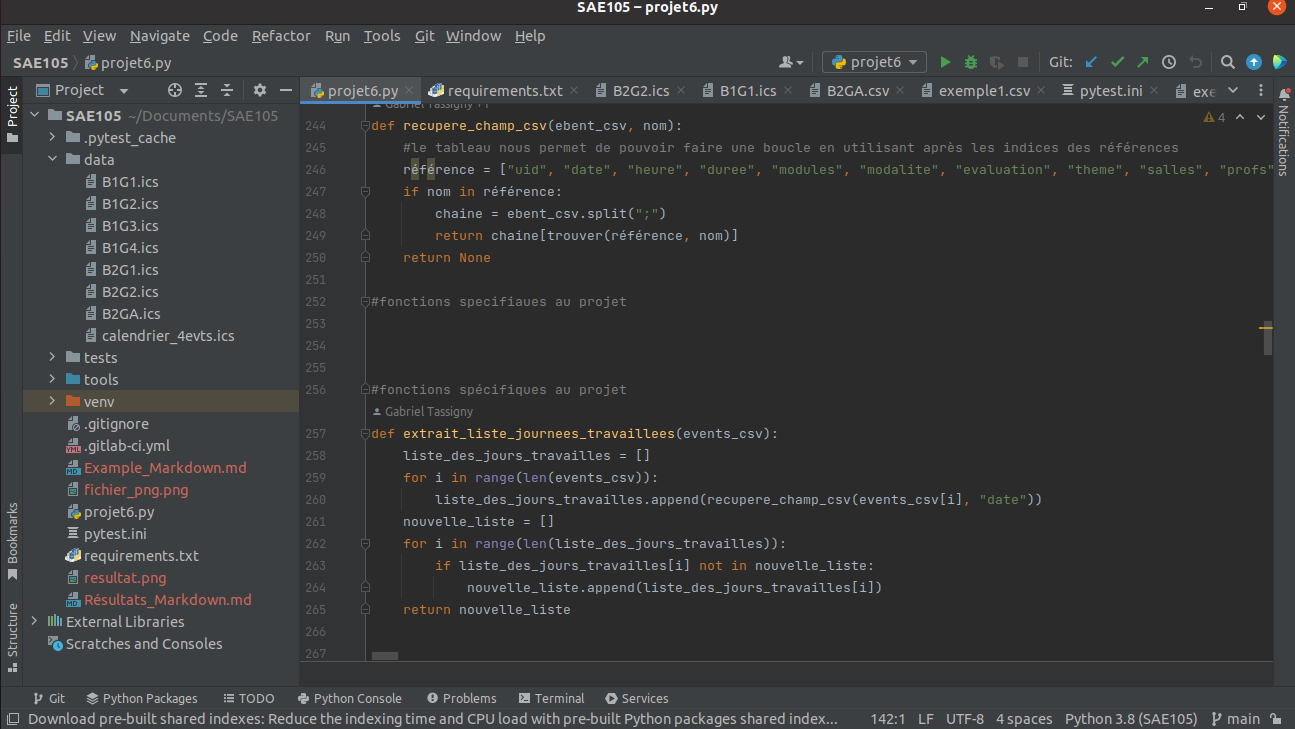The width and height of the screenshot is (1295, 729).
Task: Open the Refactor menu
Action: [x=281, y=36]
